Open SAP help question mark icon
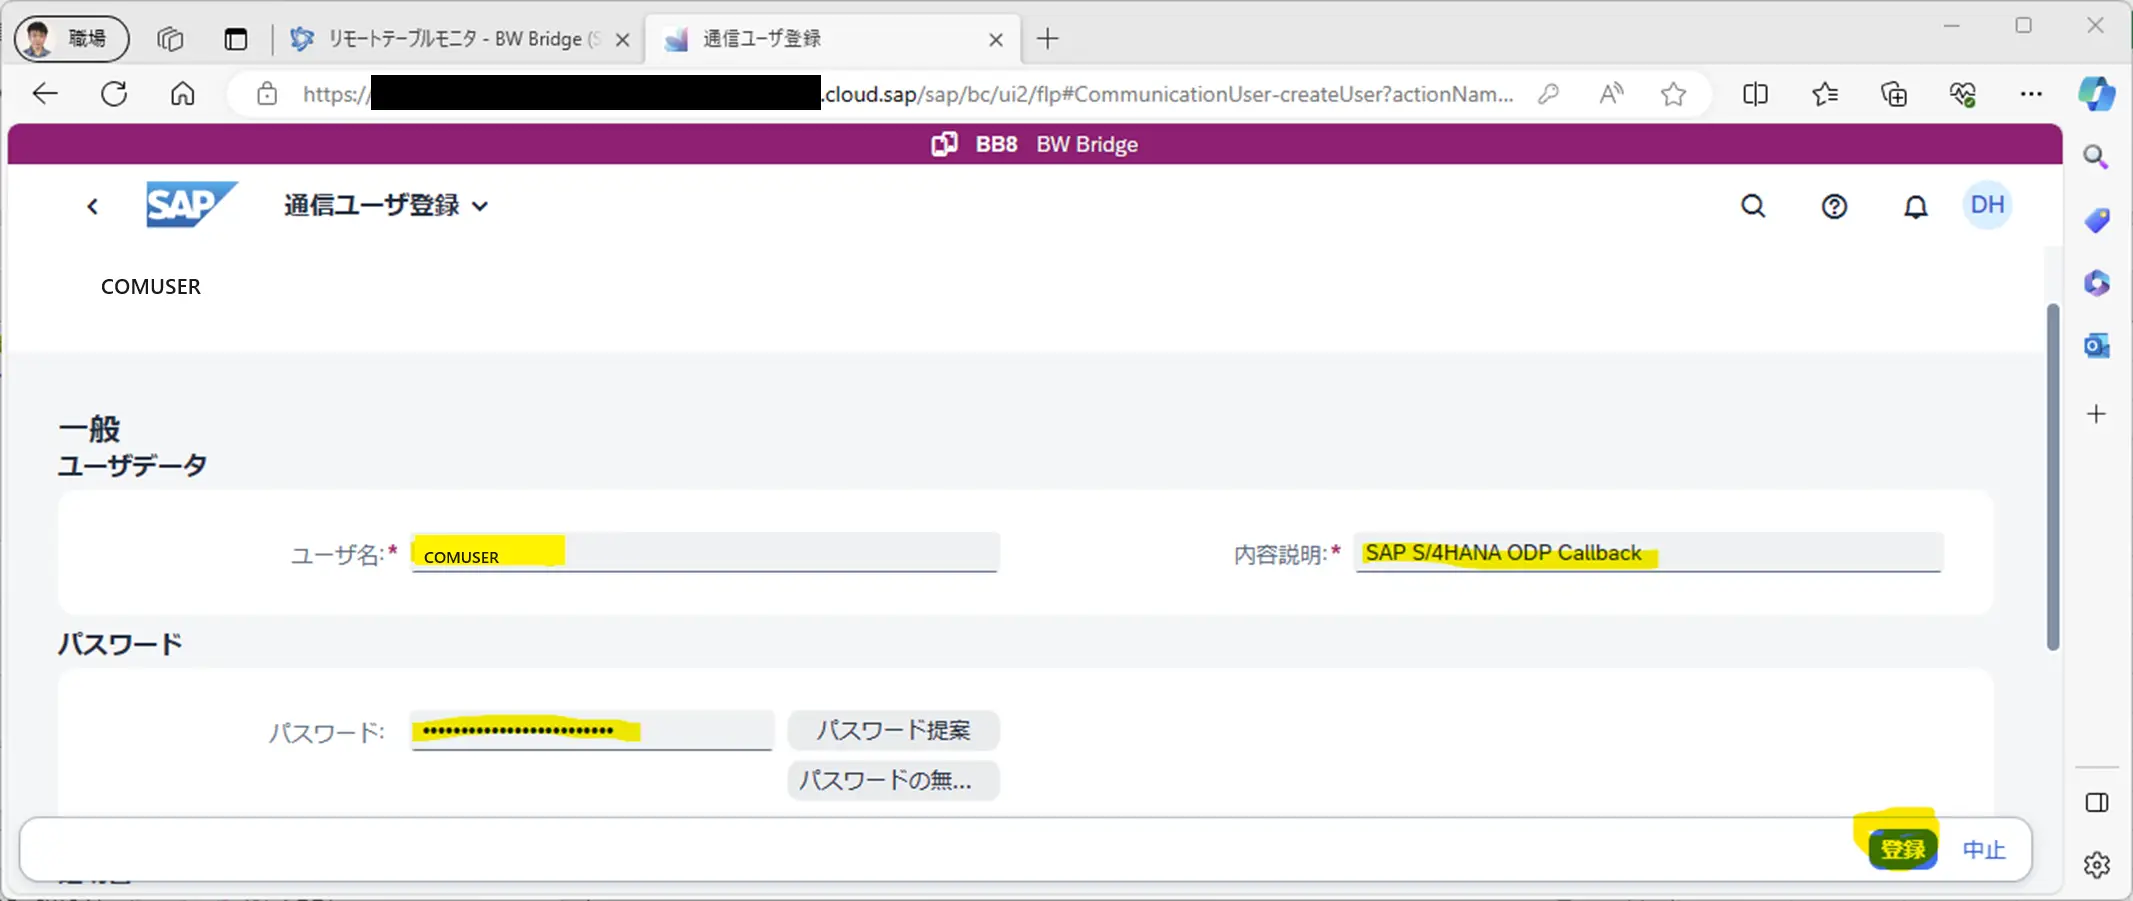The height and width of the screenshot is (901, 2133). pyautogui.click(x=1834, y=206)
